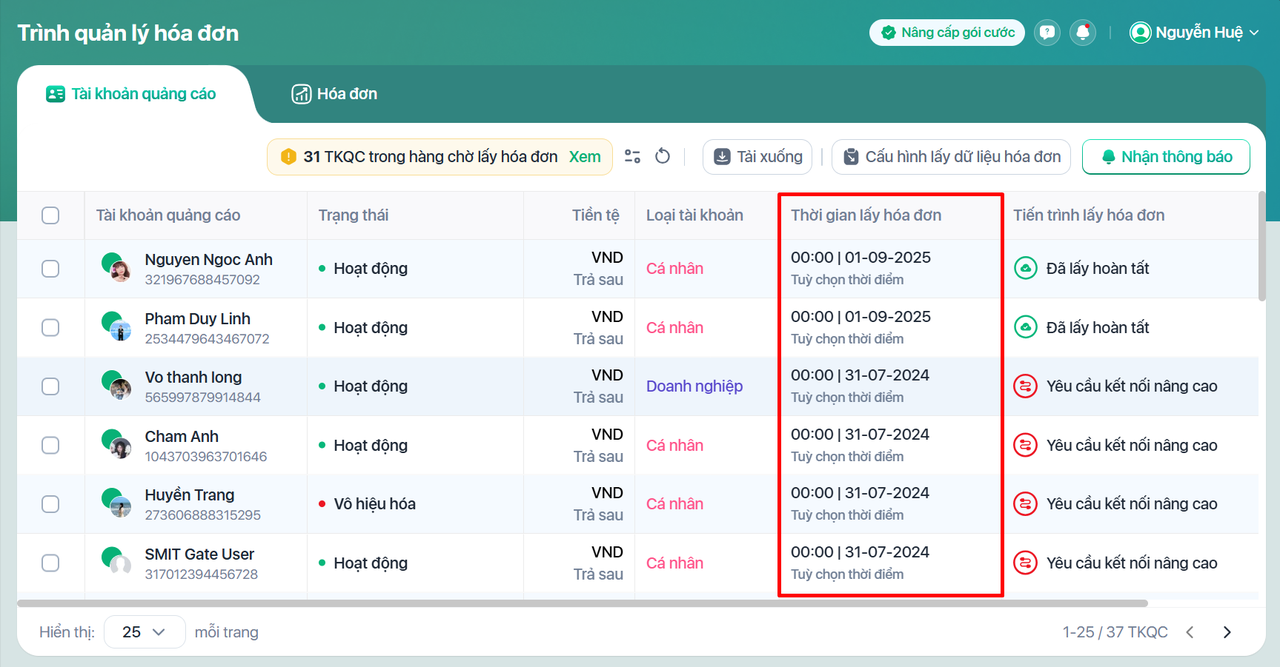Click the next page arrow
The image size is (1280, 667).
(x=1227, y=632)
